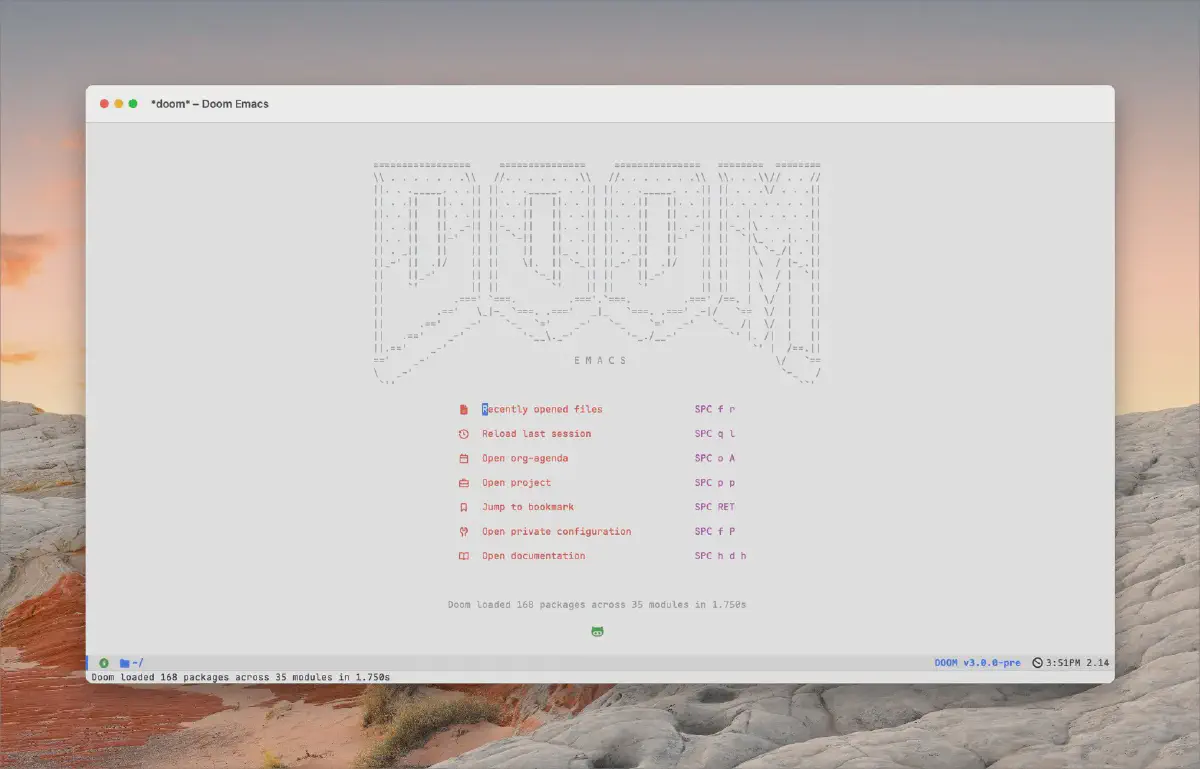Click the bookmark icon beside Jump to bookmark
The width and height of the screenshot is (1200, 769).
(x=463, y=507)
